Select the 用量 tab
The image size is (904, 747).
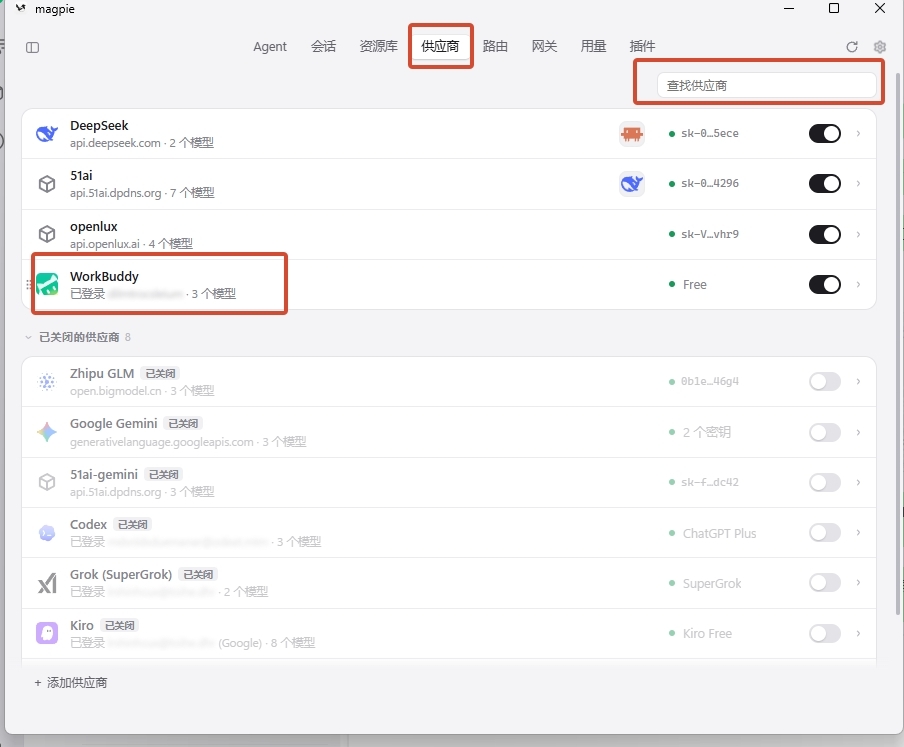click(x=593, y=47)
